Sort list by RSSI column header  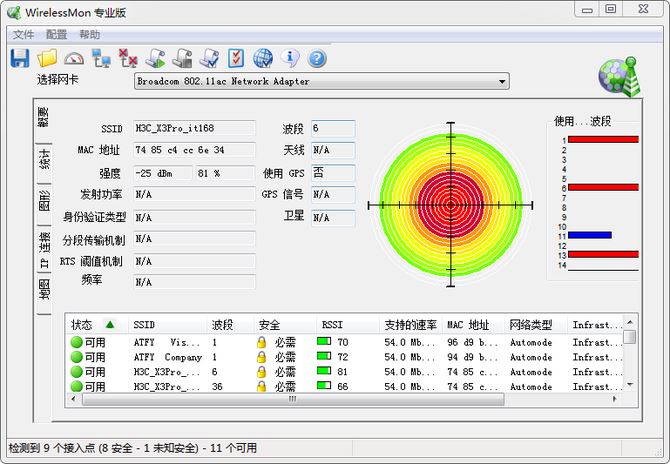pyautogui.click(x=348, y=325)
